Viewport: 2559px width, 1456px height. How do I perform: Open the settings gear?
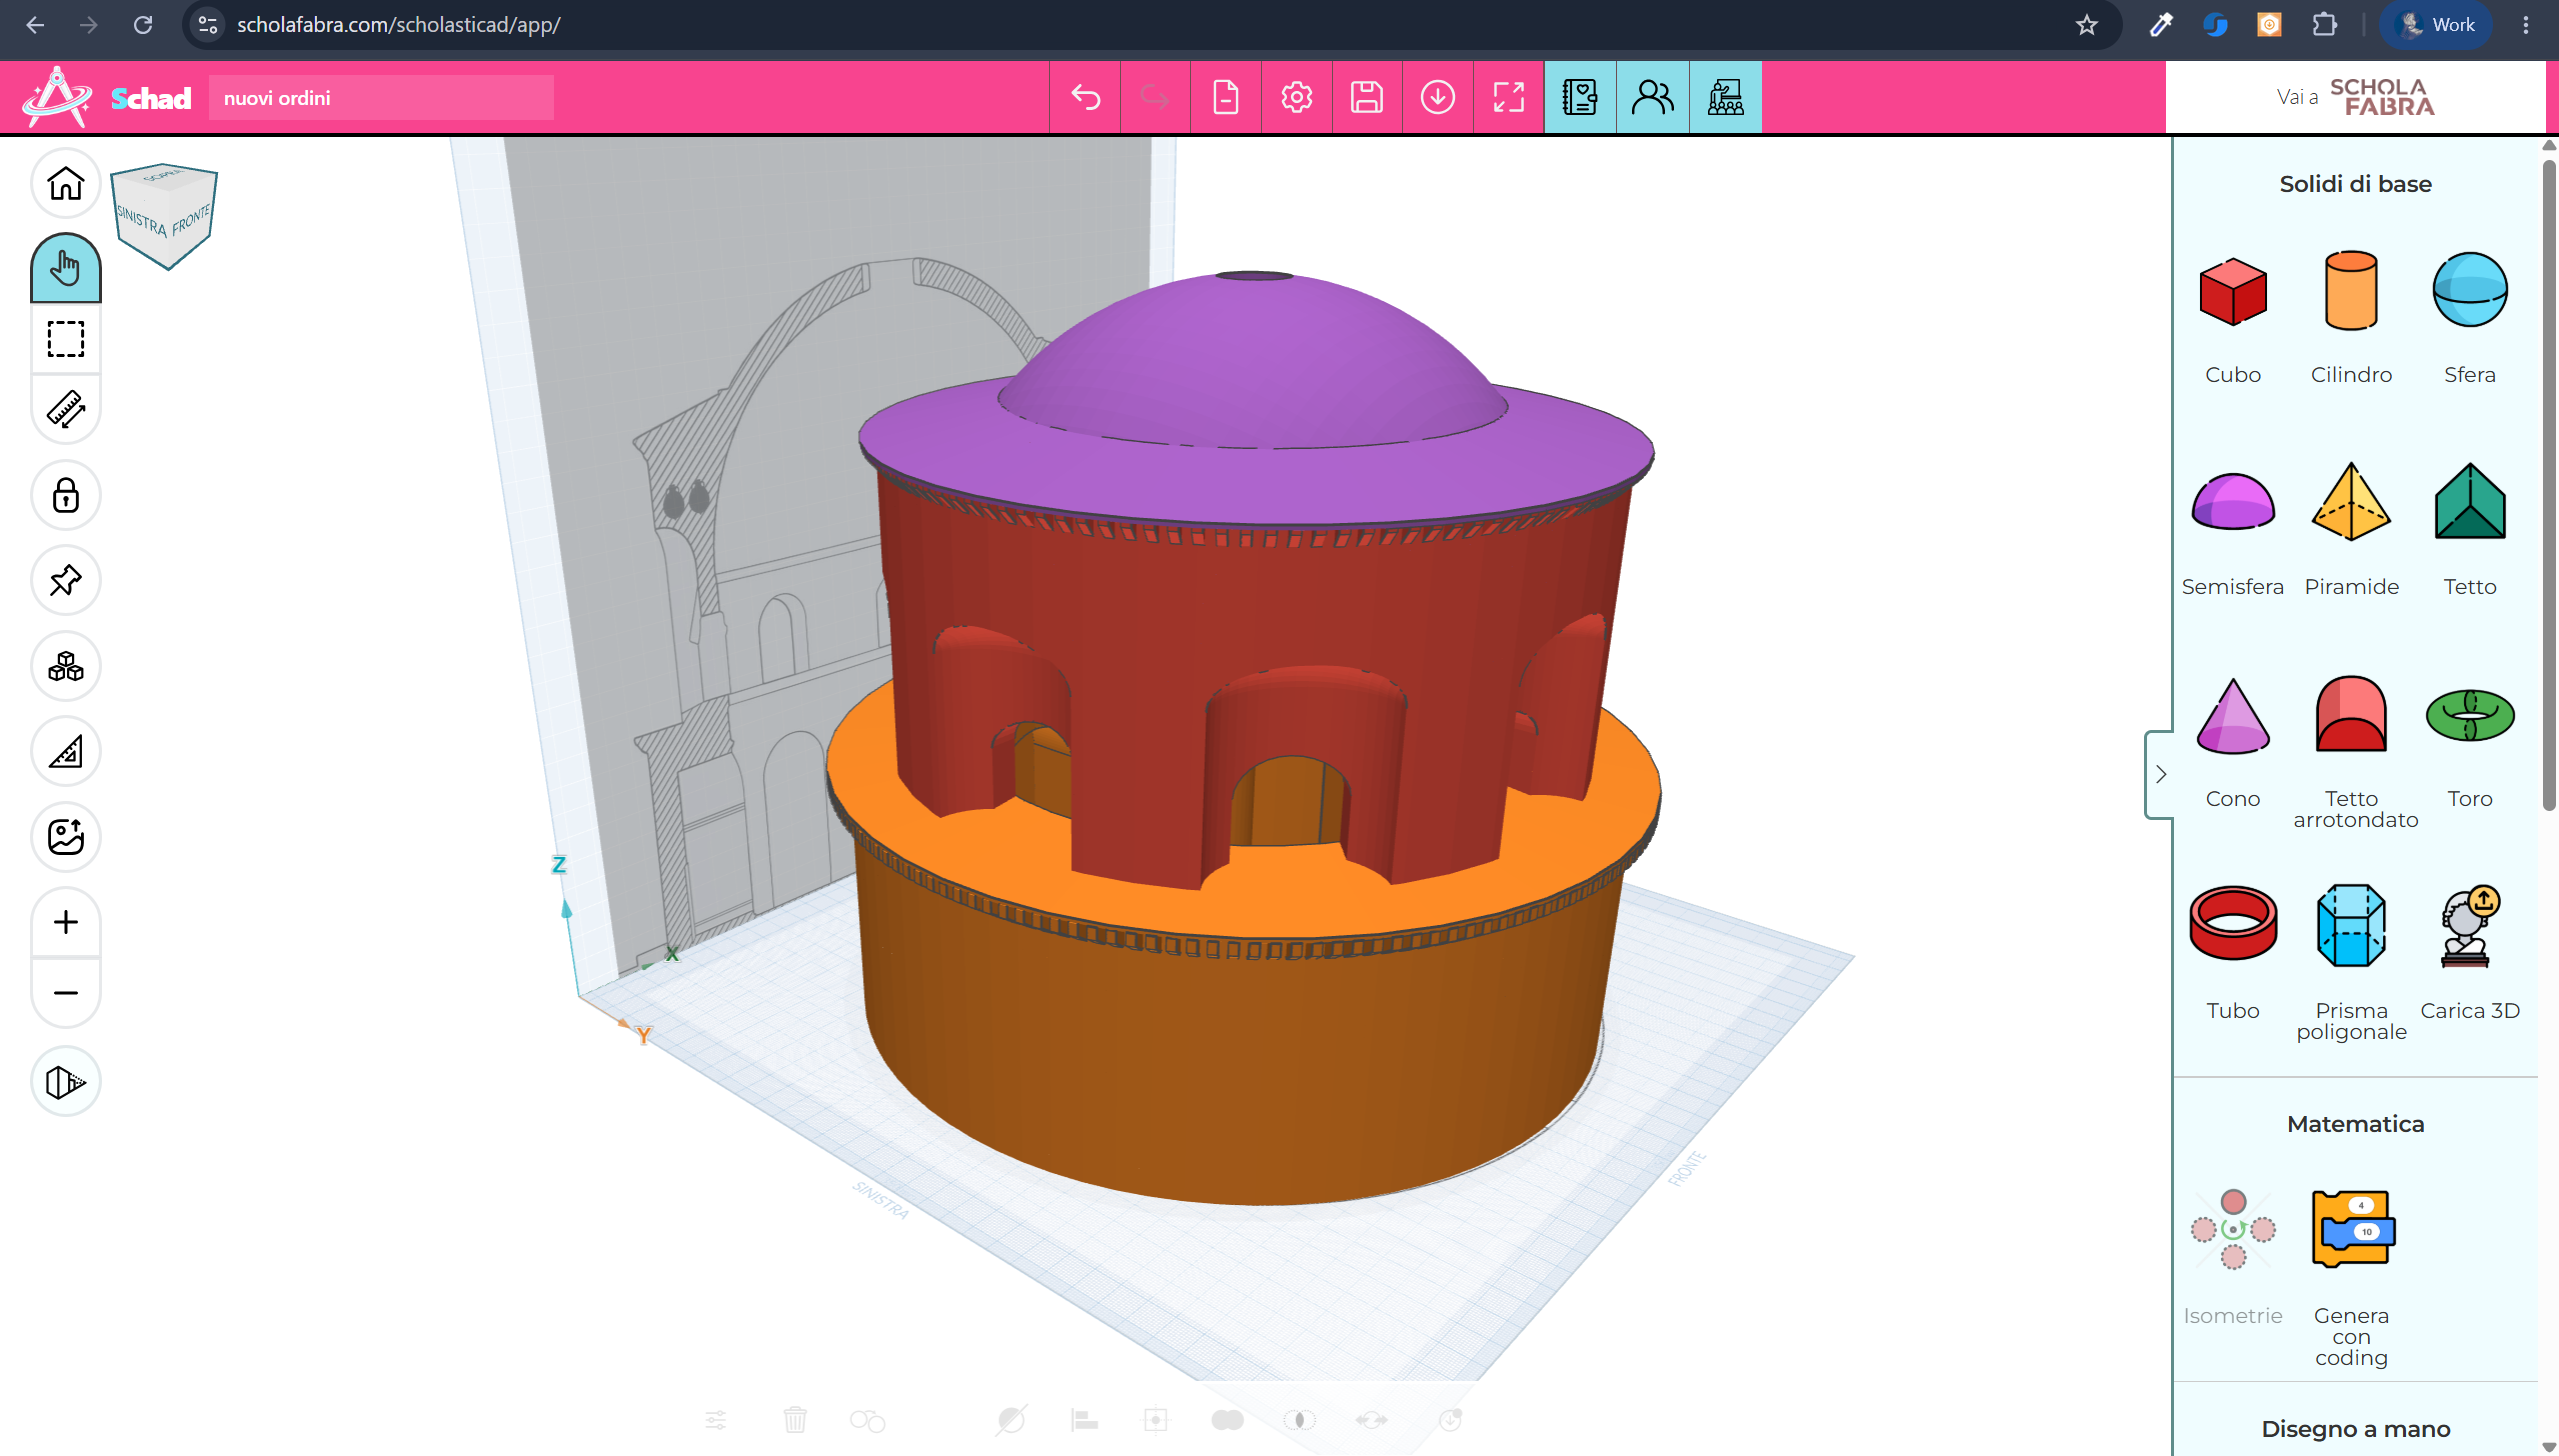coord(1297,97)
